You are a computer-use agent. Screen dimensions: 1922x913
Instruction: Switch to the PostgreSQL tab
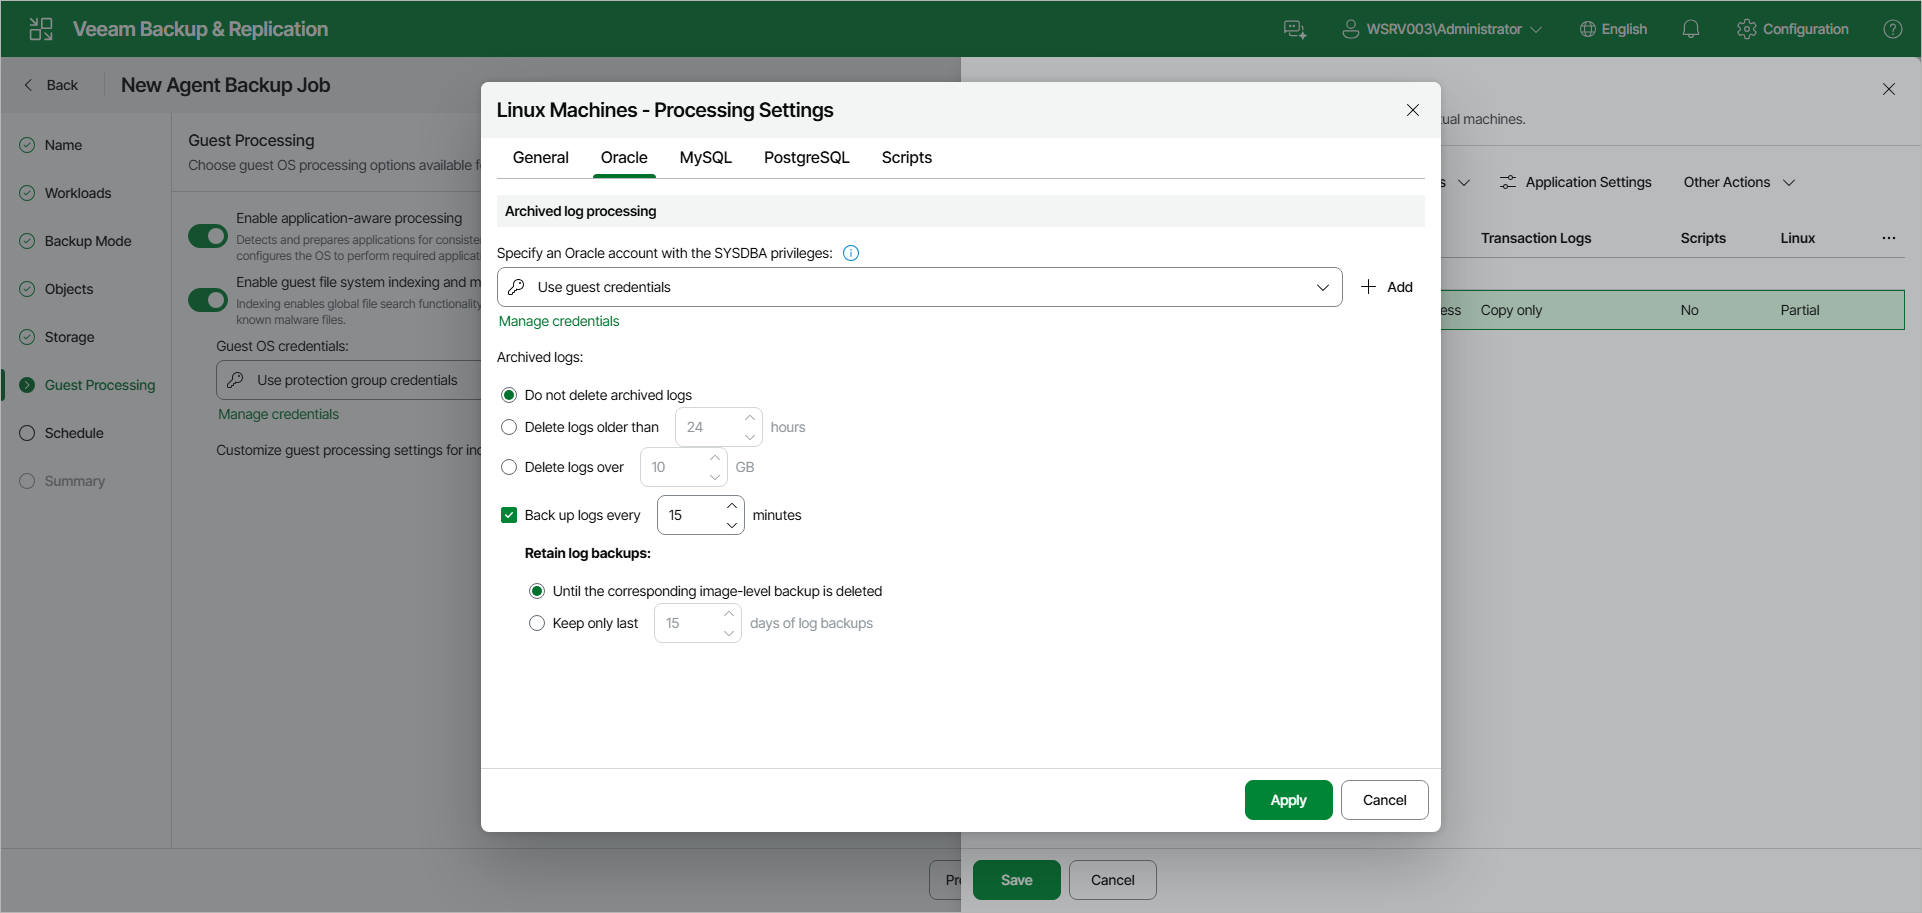click(807, 157)
